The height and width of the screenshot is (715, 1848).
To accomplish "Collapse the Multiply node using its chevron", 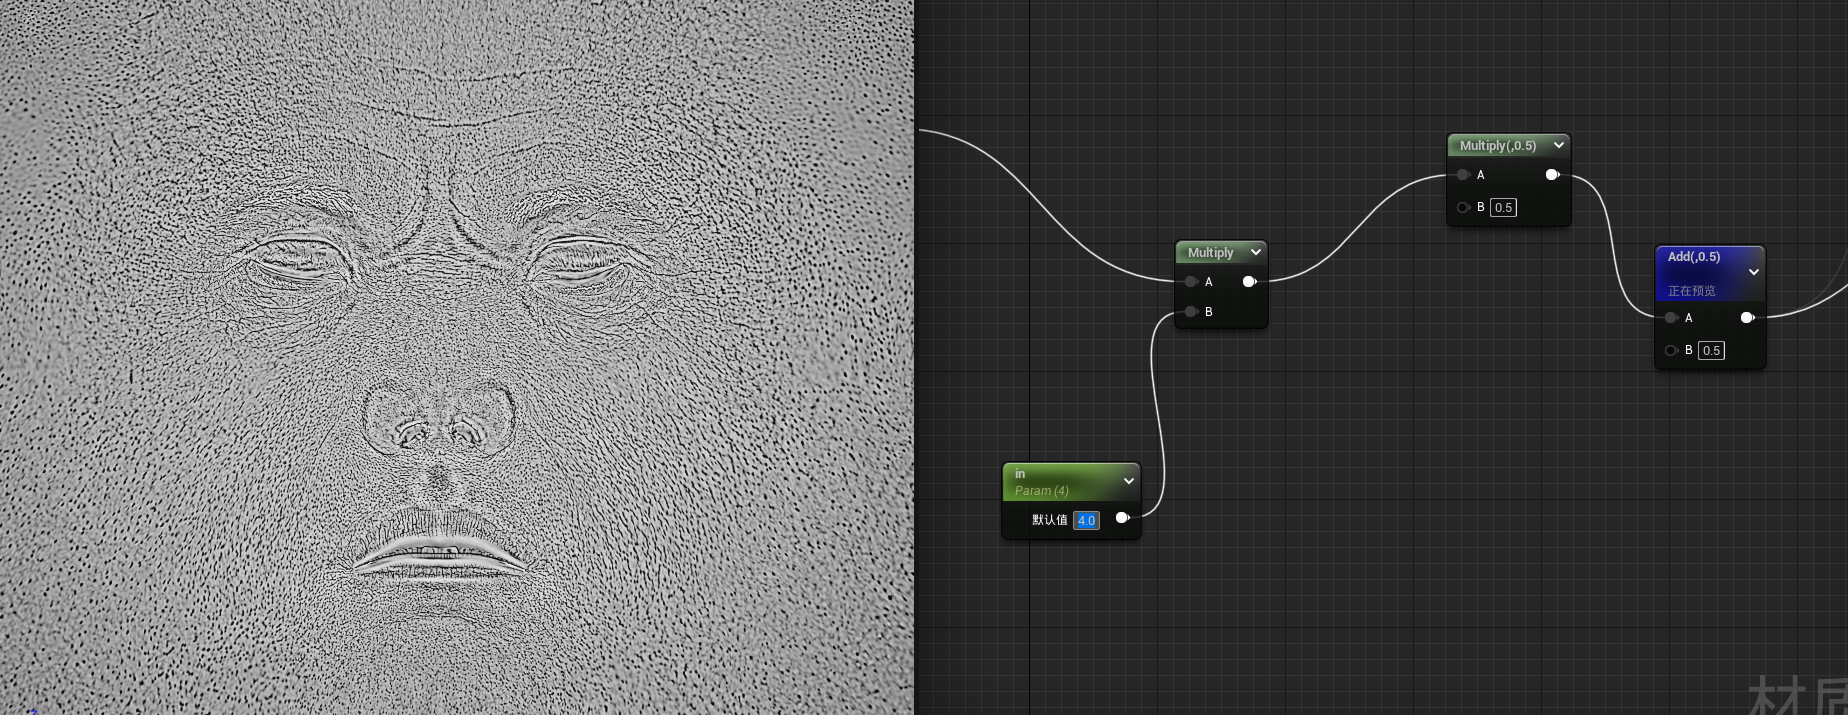I will click(1256, 253).
